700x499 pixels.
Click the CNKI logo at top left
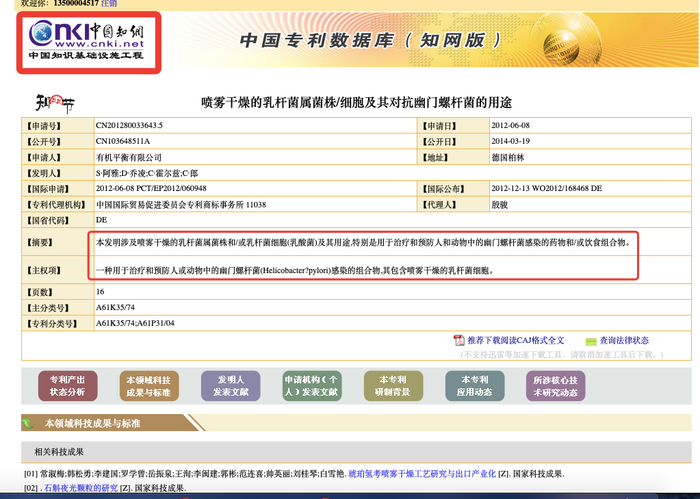click(88, 42)
